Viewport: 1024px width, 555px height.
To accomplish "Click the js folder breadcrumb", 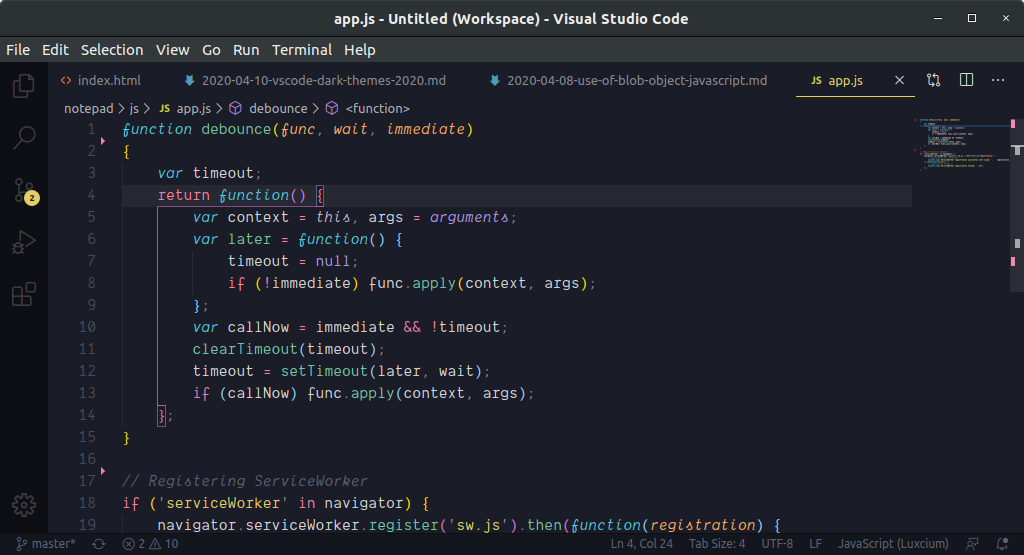I will pos(134,108).
